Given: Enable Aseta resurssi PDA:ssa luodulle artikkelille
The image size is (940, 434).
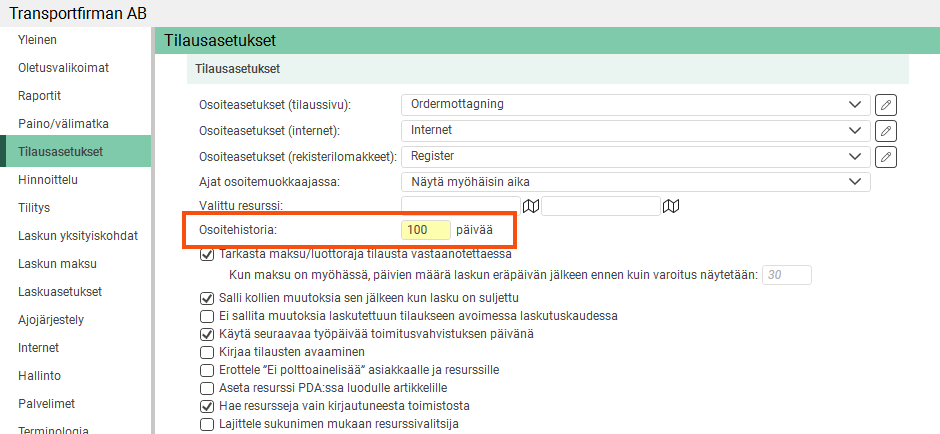Looking at the screenshot, I should (207, 388).
